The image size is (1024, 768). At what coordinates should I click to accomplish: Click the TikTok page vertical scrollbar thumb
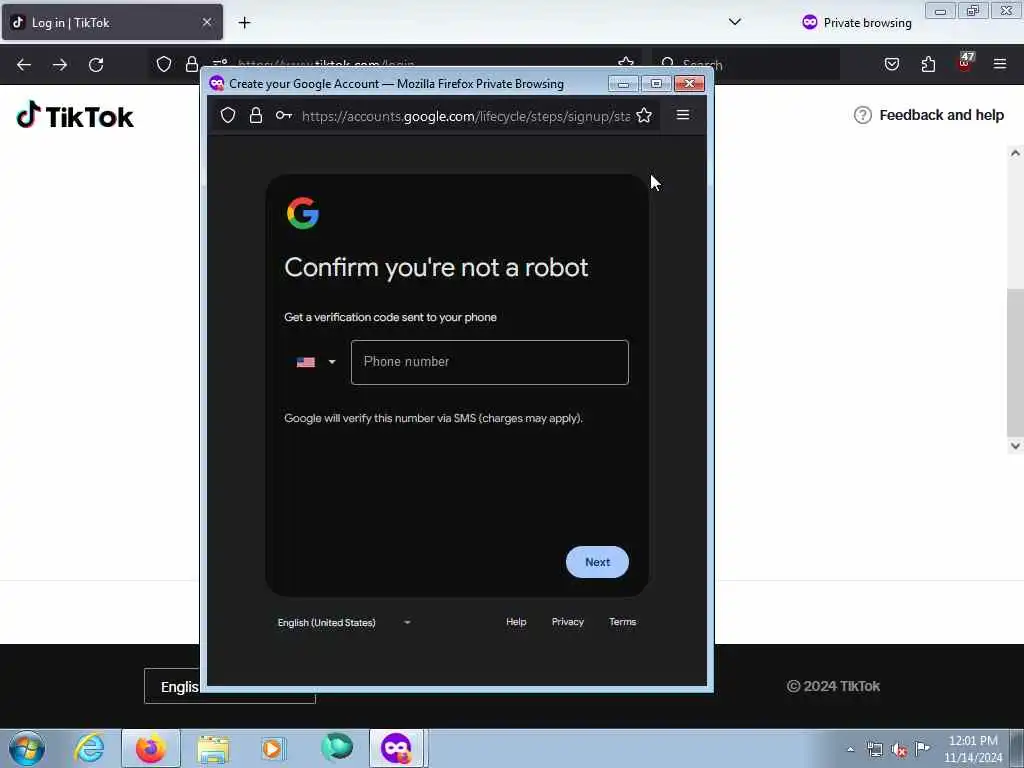(x=1015, y=362)
